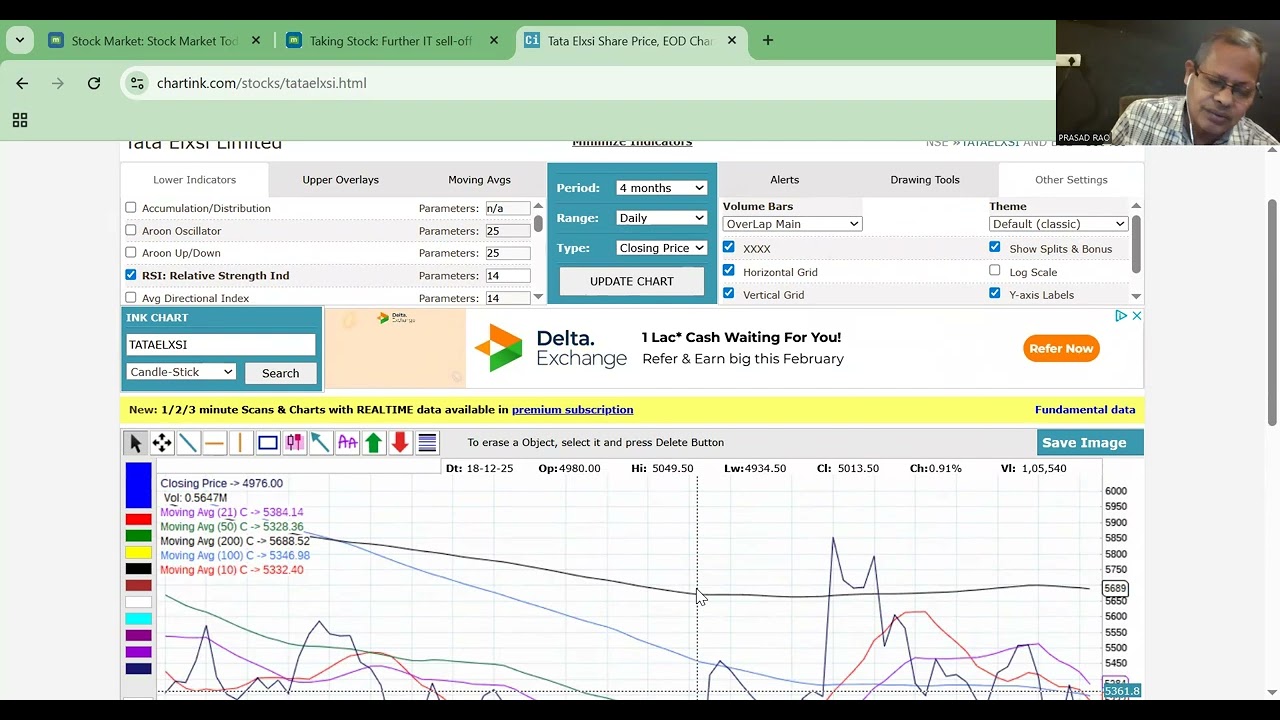This screenshot has width=1280, height=720.
Task: Open the Type dropdown (Closing Price)
Action: [x=661, y=248]
